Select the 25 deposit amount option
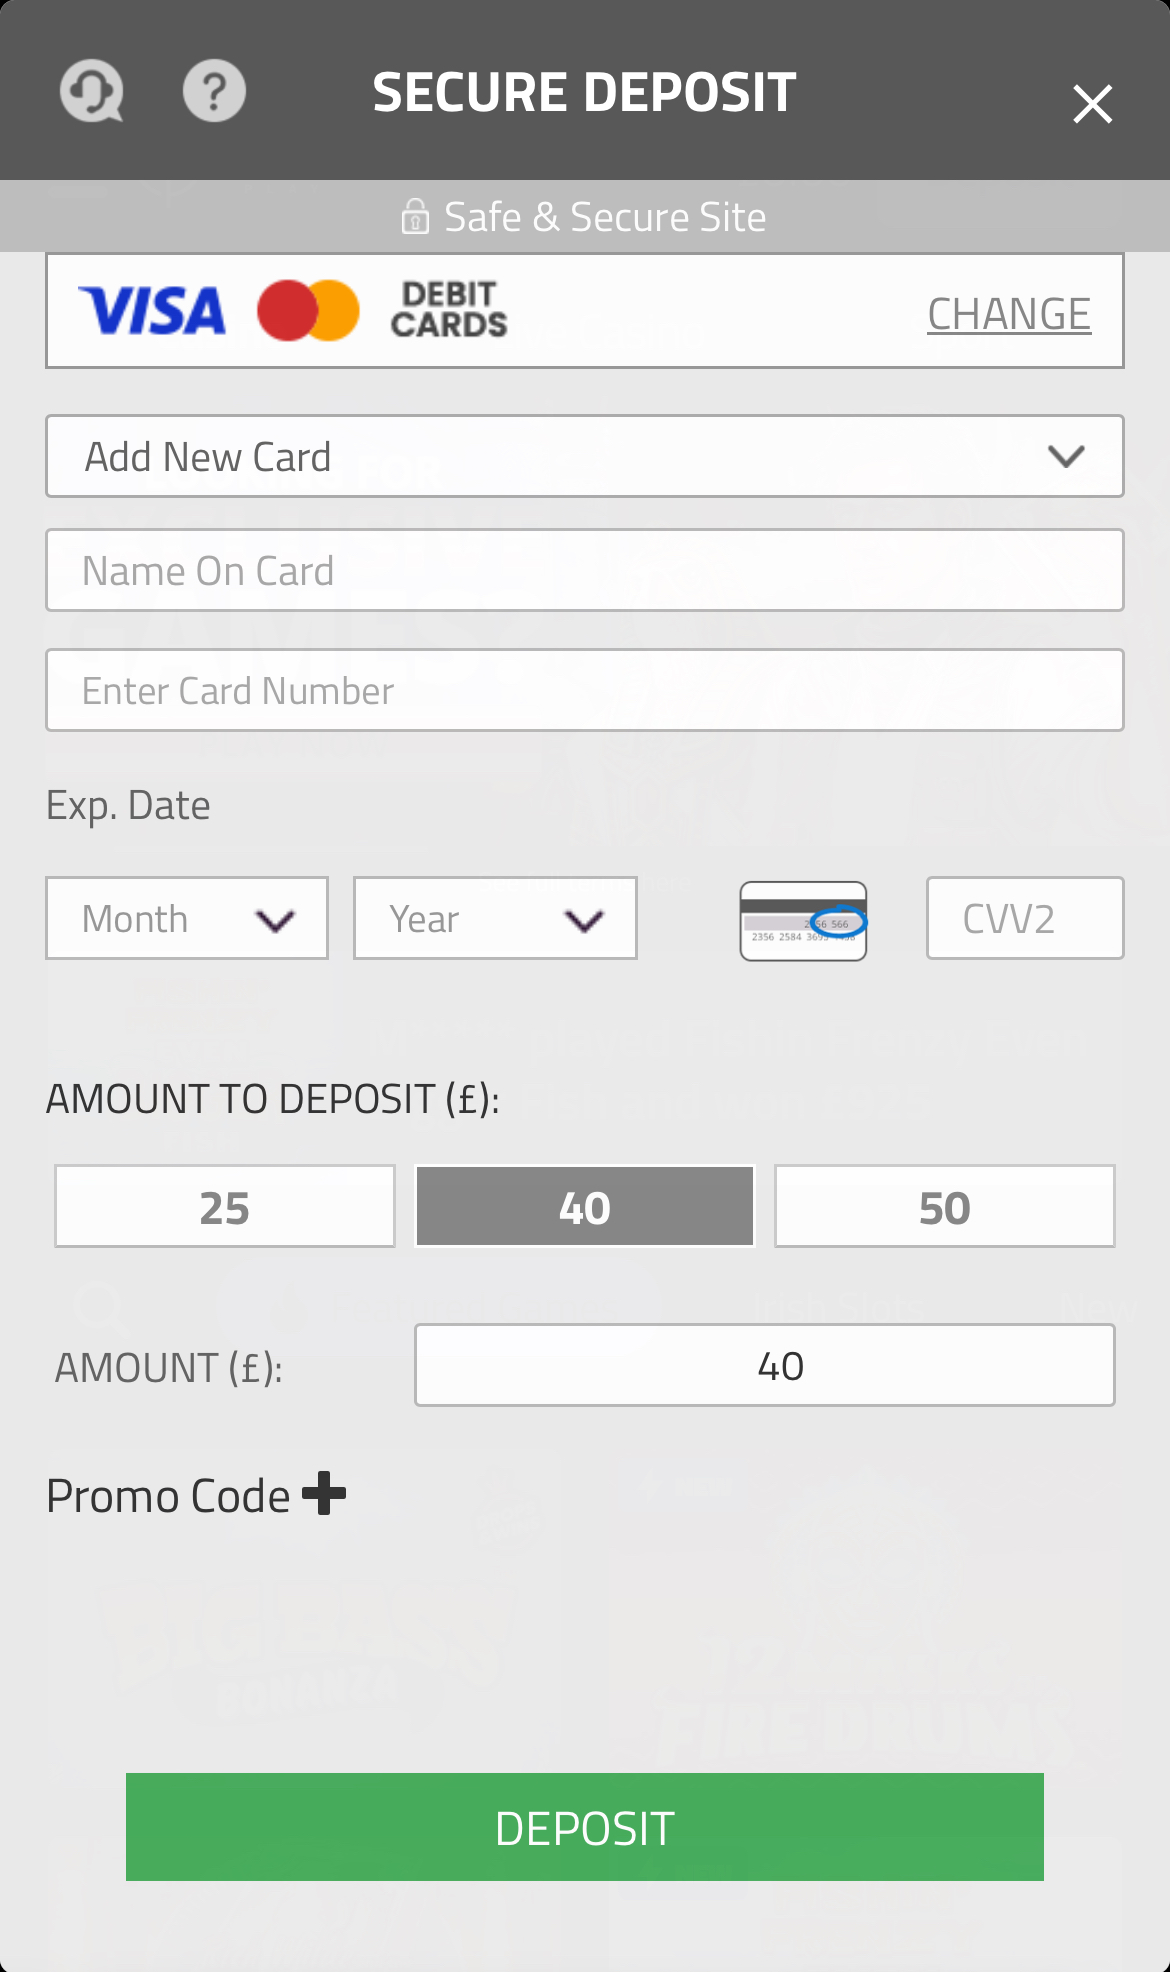Image resolution: width=1170 pixels, height=1972 pixels. (x=224, y=1206)
